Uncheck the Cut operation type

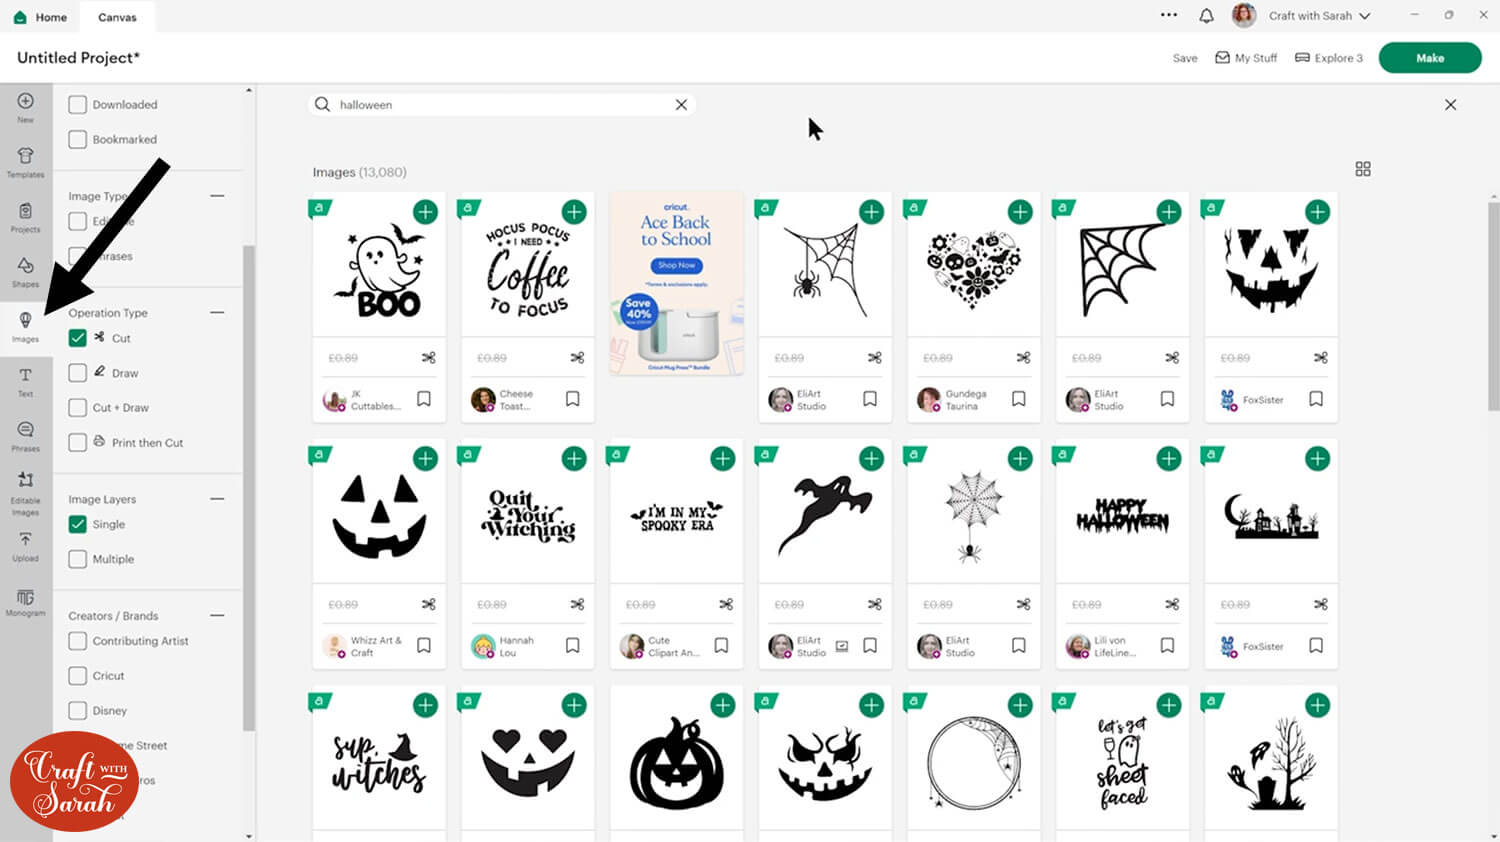(x=77, y=338)
